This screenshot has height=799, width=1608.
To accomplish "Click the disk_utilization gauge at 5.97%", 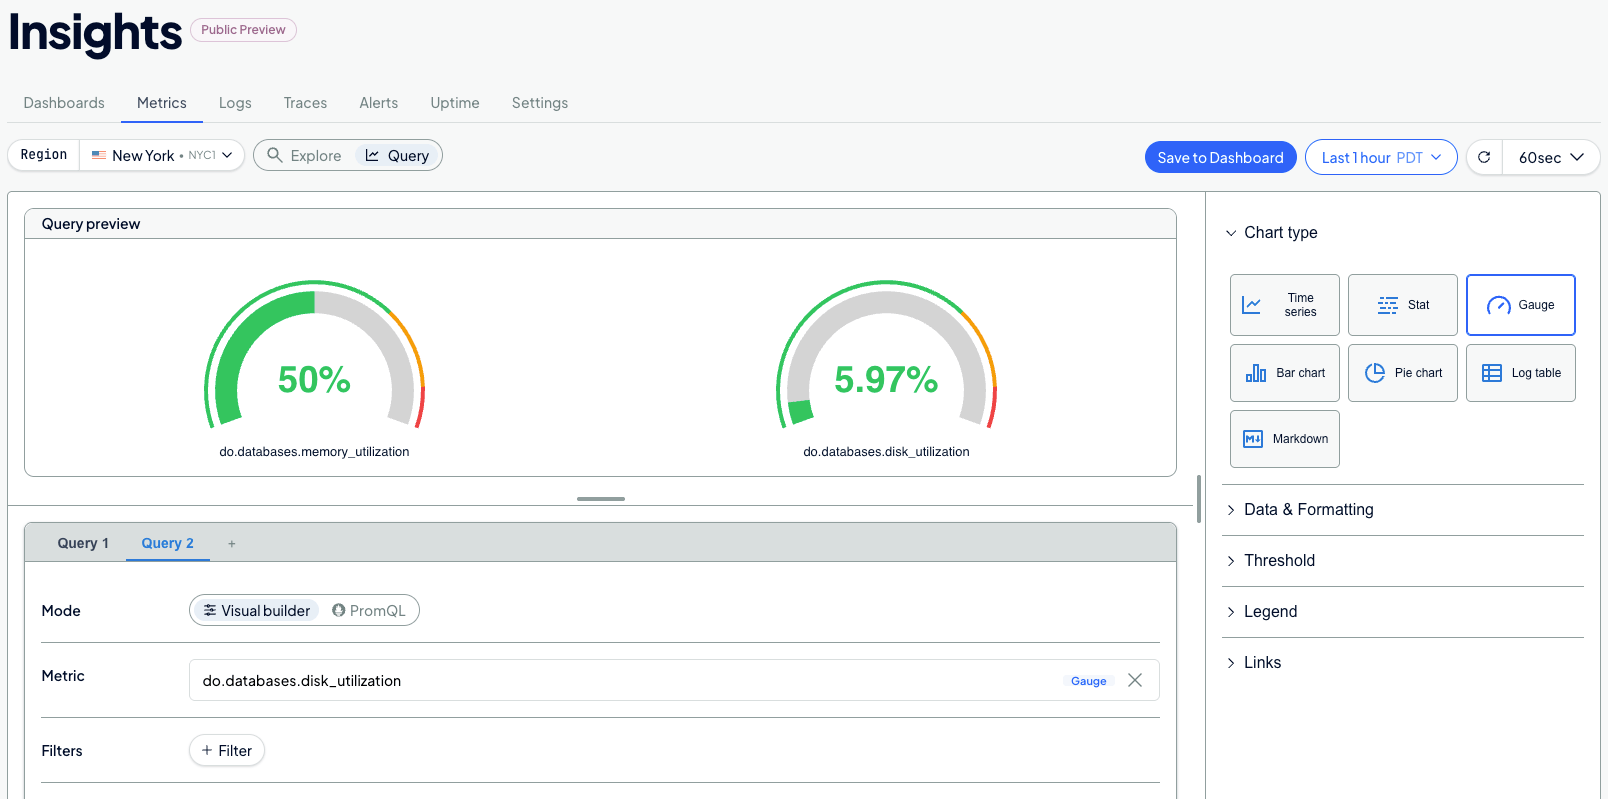I will pos(887,355).
